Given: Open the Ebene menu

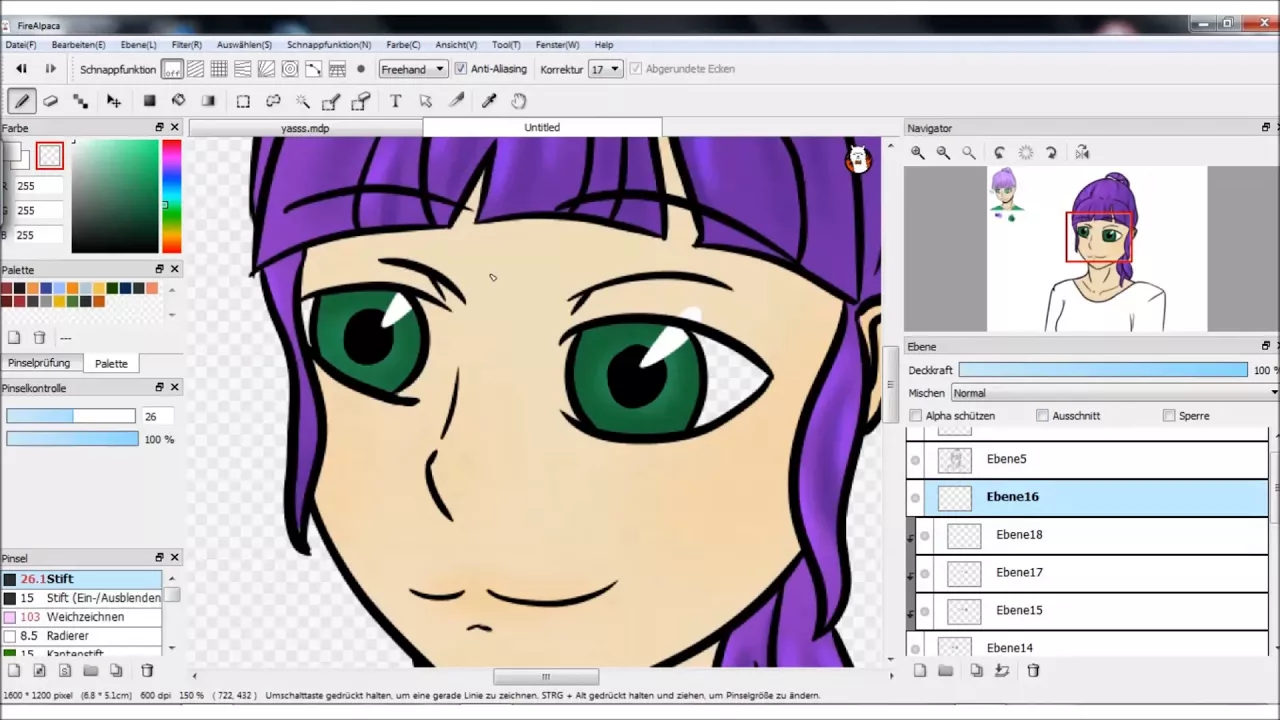Looking at the screenshot, I should (x=138, y=45).
